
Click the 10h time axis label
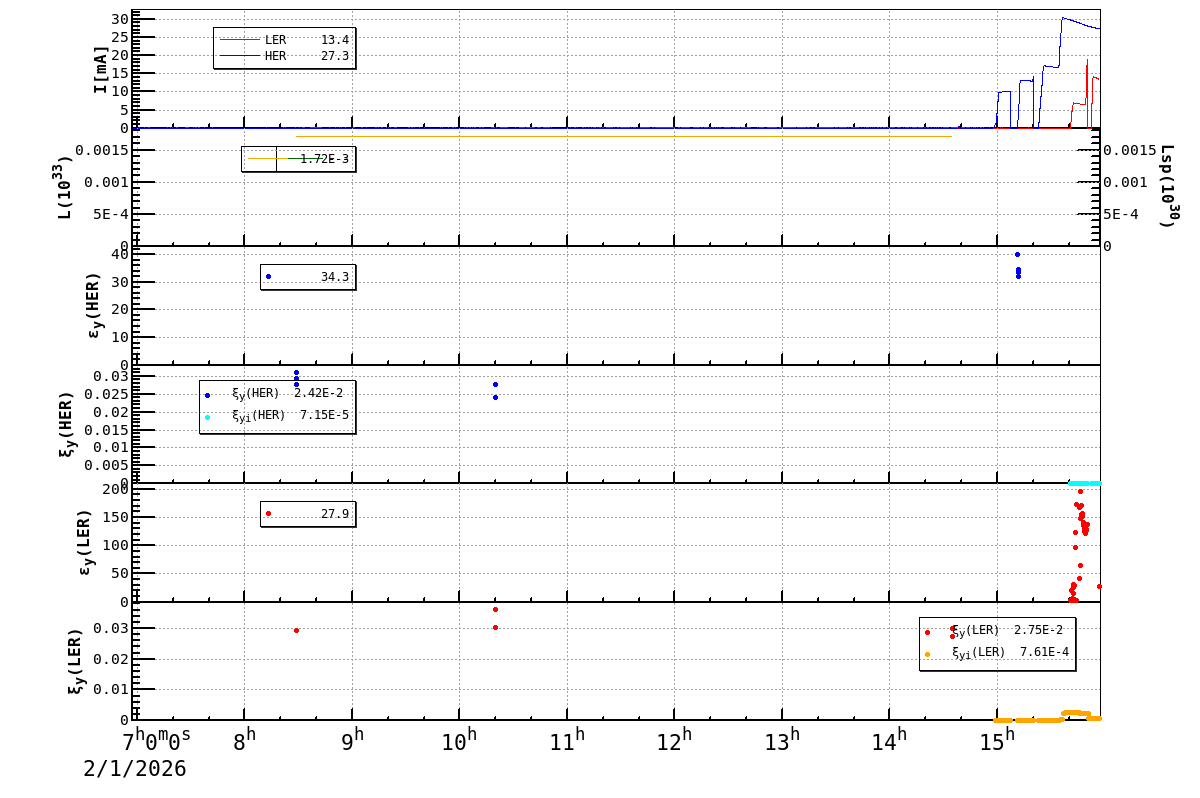(x=460, y=741)
